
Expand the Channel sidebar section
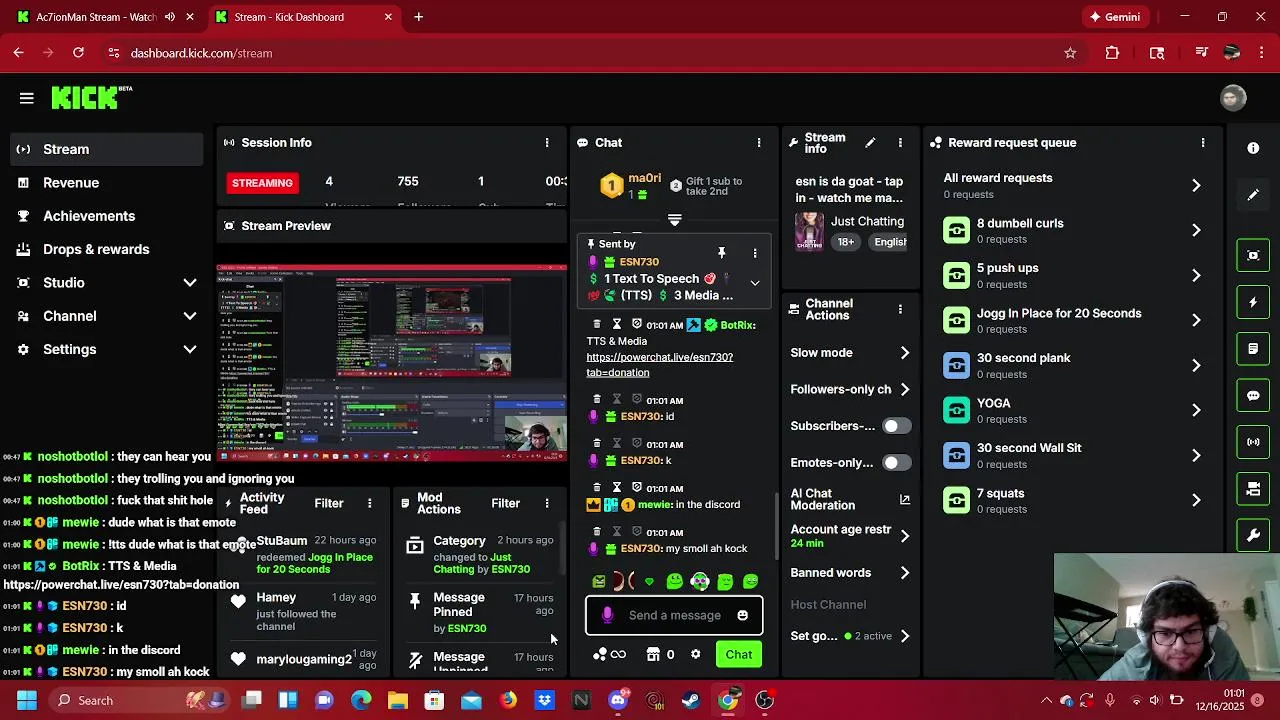tap(190, 316)
